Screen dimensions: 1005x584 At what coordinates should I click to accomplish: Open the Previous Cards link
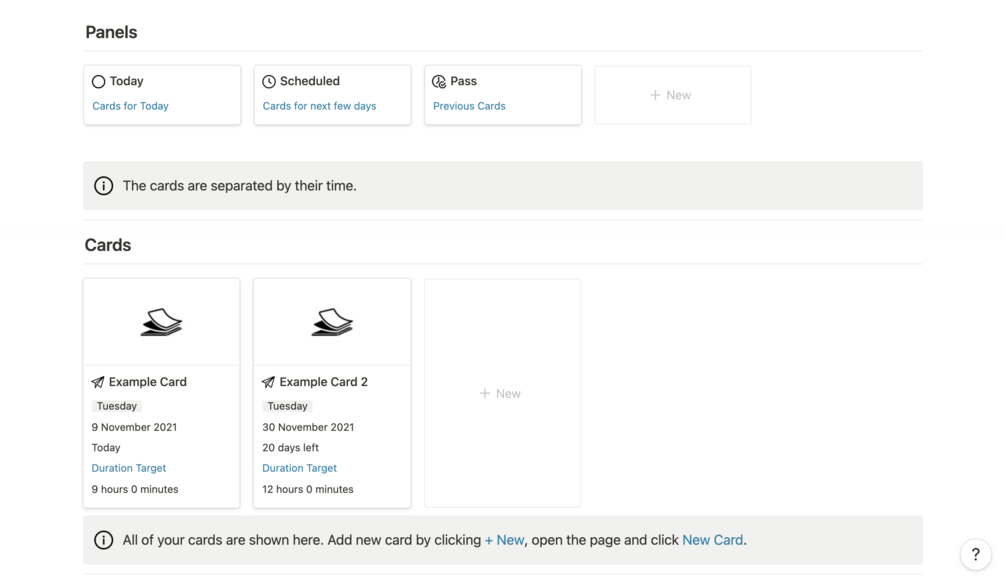pos(469,106)
